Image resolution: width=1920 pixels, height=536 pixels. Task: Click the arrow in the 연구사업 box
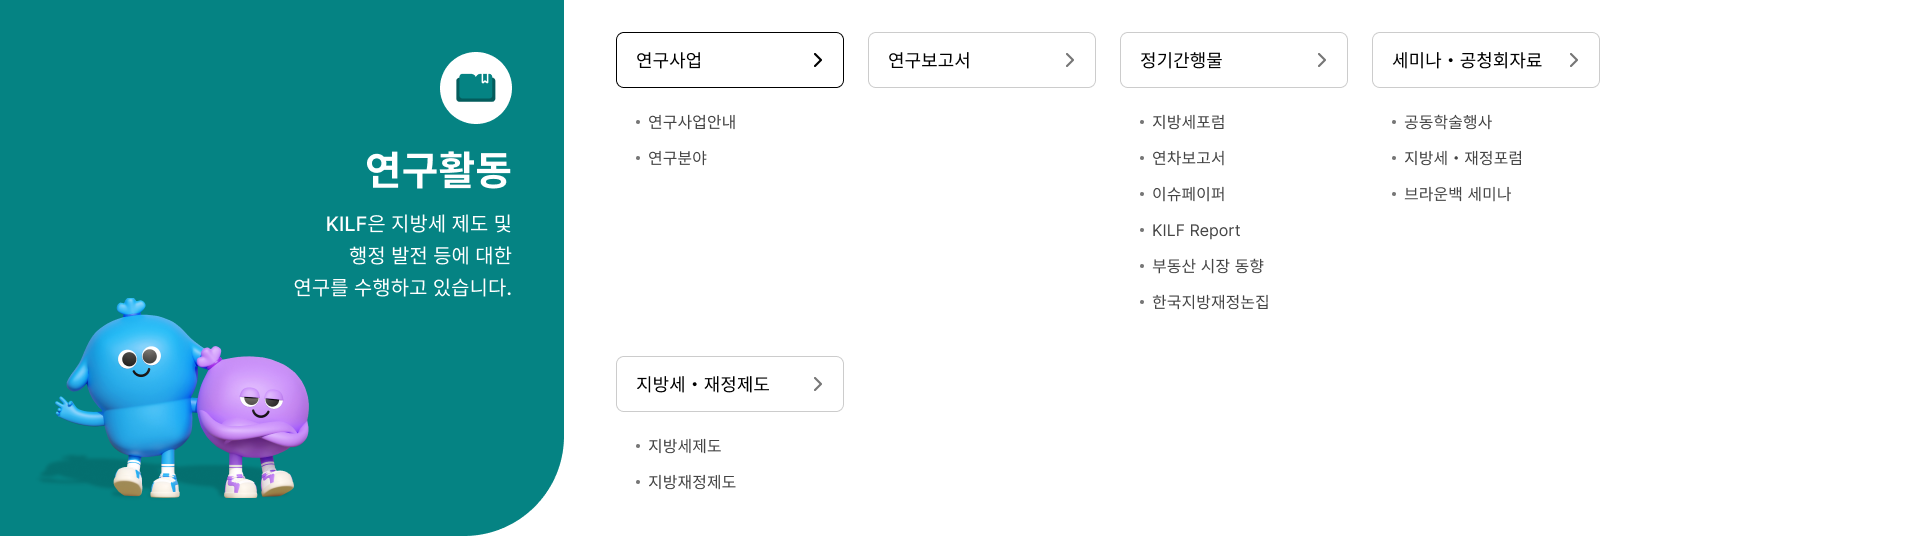[817, 60]
